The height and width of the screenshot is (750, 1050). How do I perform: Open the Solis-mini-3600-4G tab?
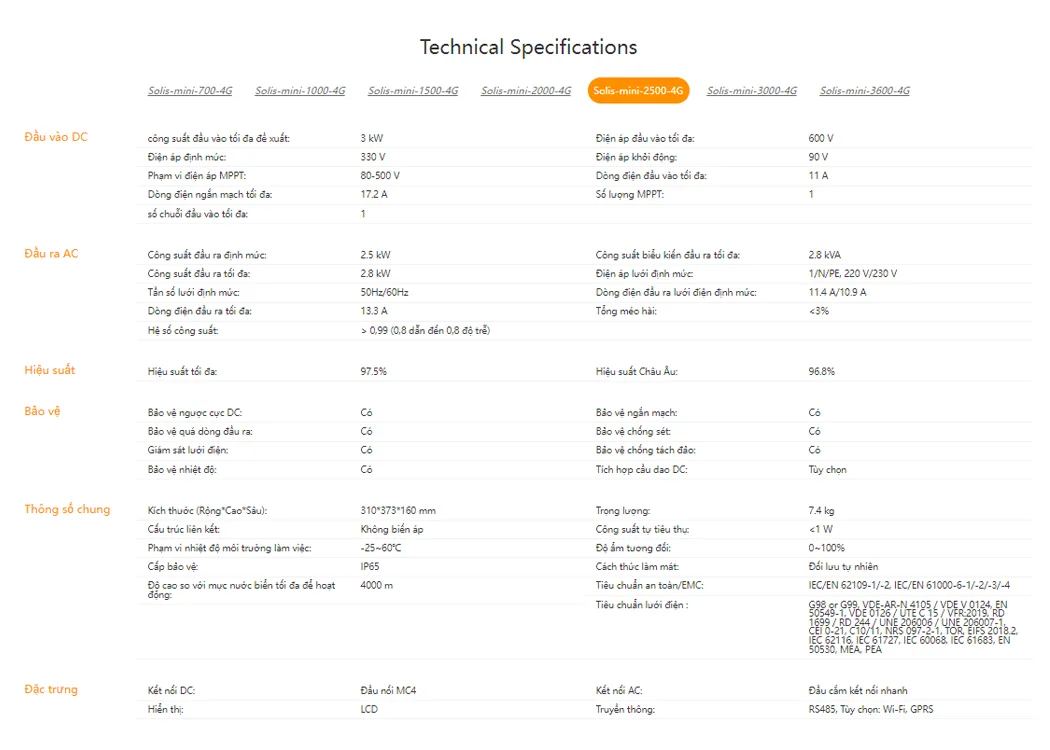865,91
